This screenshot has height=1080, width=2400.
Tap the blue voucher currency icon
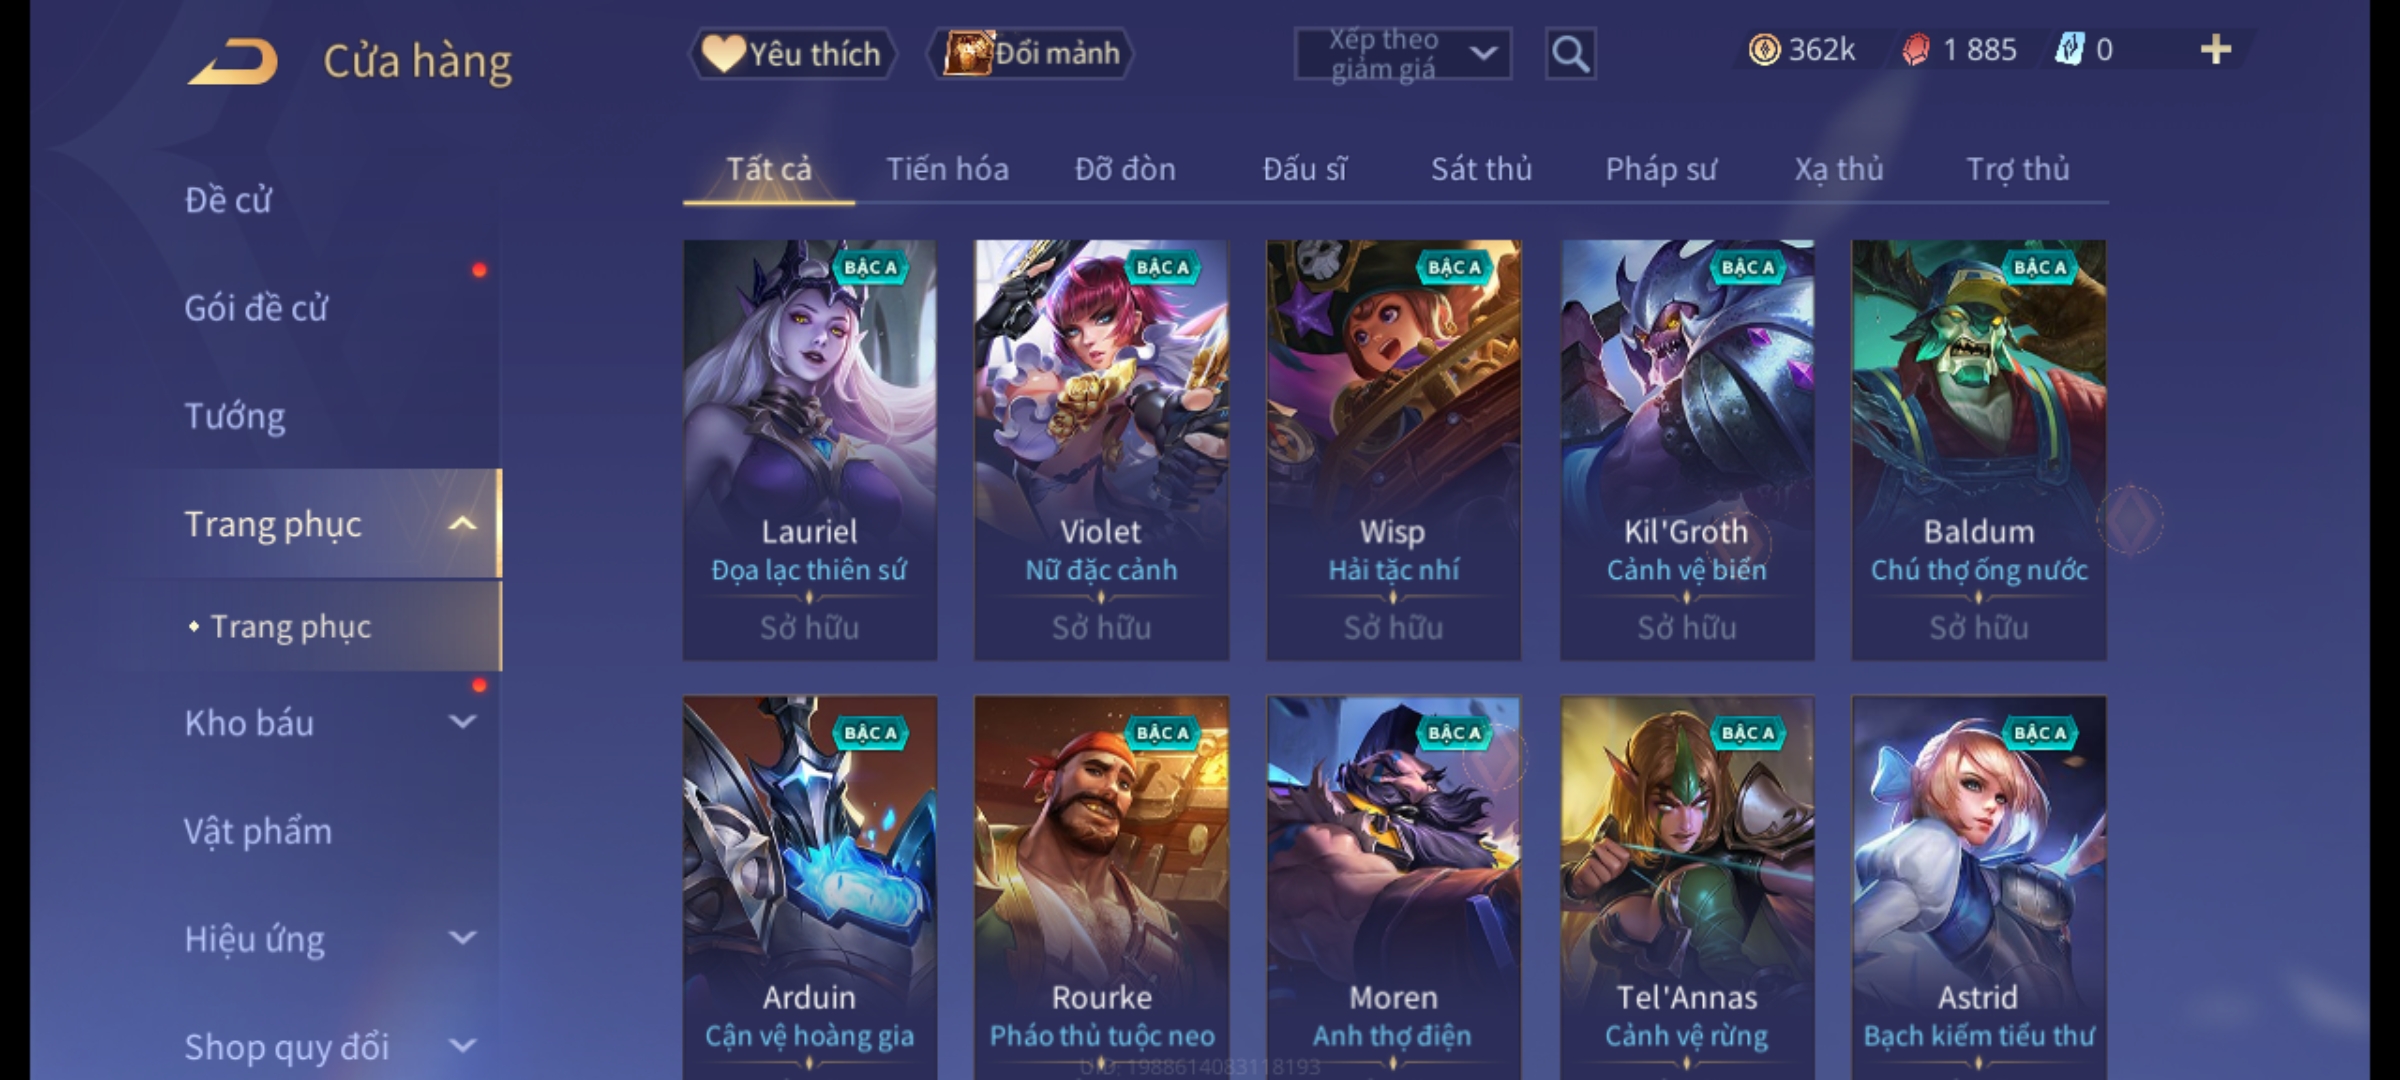2068,49
